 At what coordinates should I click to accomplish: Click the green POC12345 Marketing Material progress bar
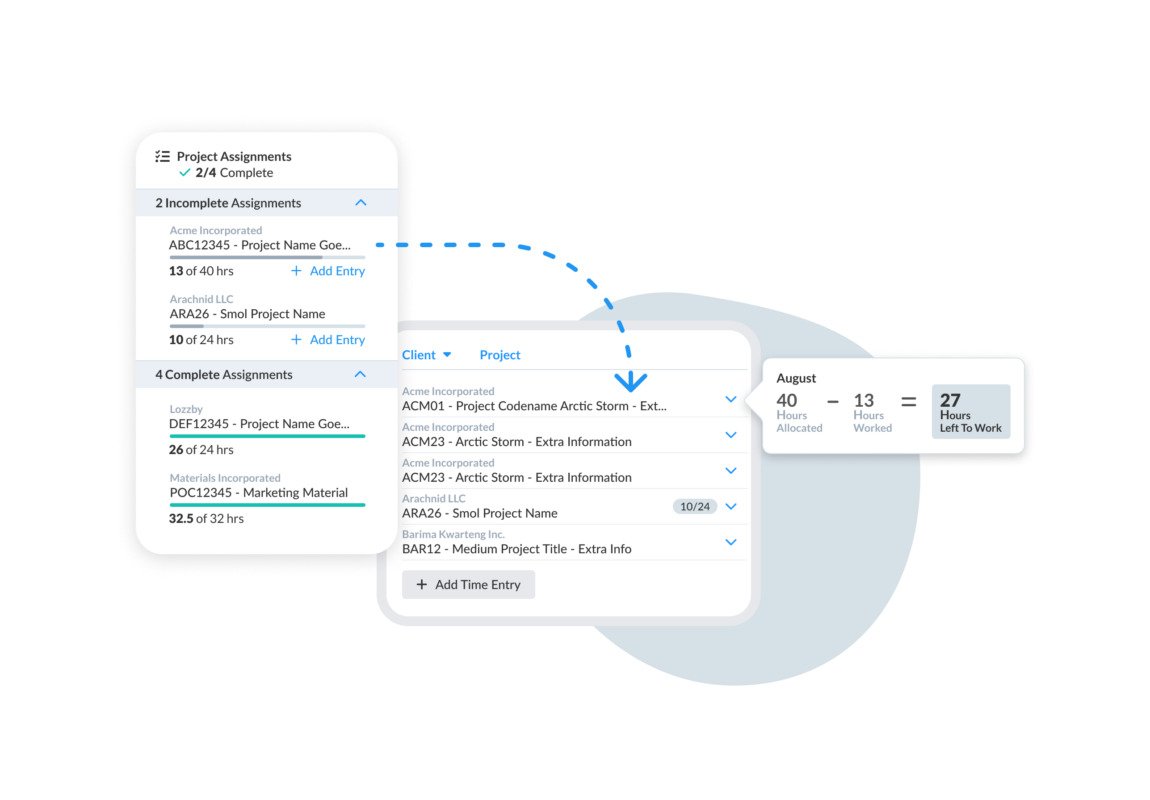click(x=267, y=505)
